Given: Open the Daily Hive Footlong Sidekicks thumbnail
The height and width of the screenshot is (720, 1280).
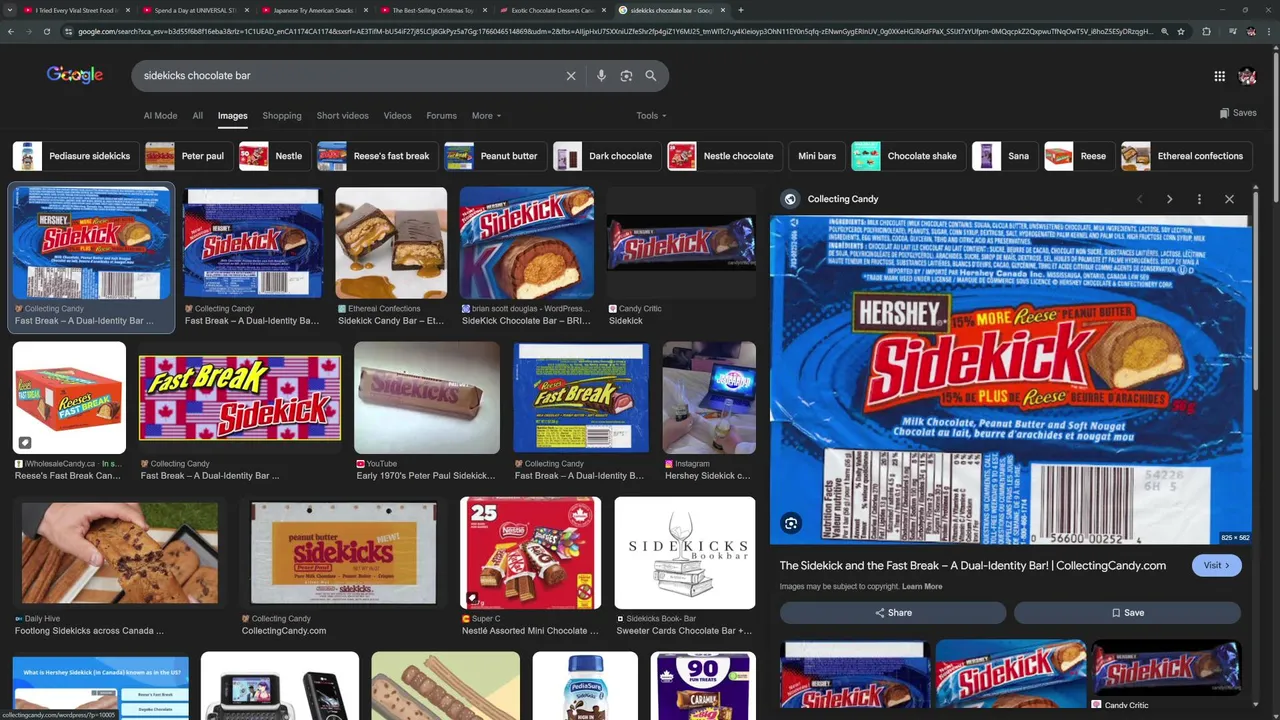Looking at the screenshot, I should 120,553.
